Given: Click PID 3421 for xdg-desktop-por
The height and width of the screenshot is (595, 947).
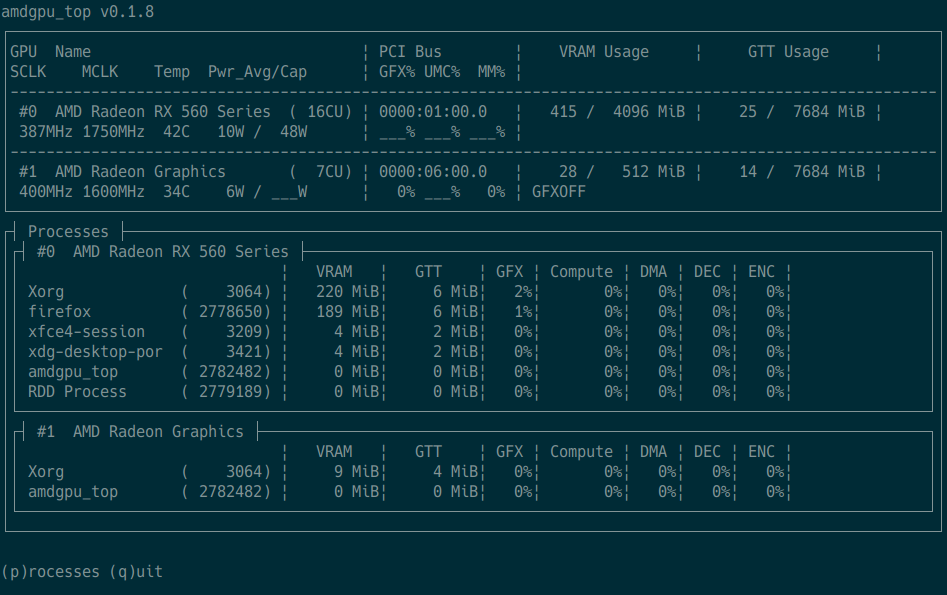Looking at the screenshot, I should (244, 352).
